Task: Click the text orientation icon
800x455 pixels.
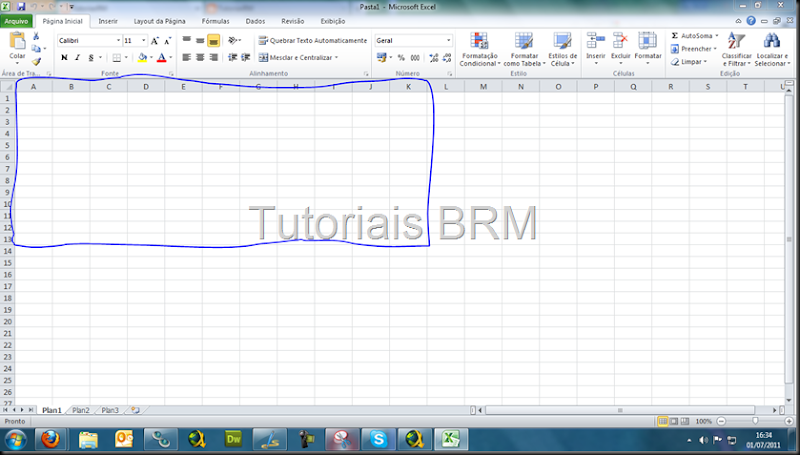Action: coord(234,40)
